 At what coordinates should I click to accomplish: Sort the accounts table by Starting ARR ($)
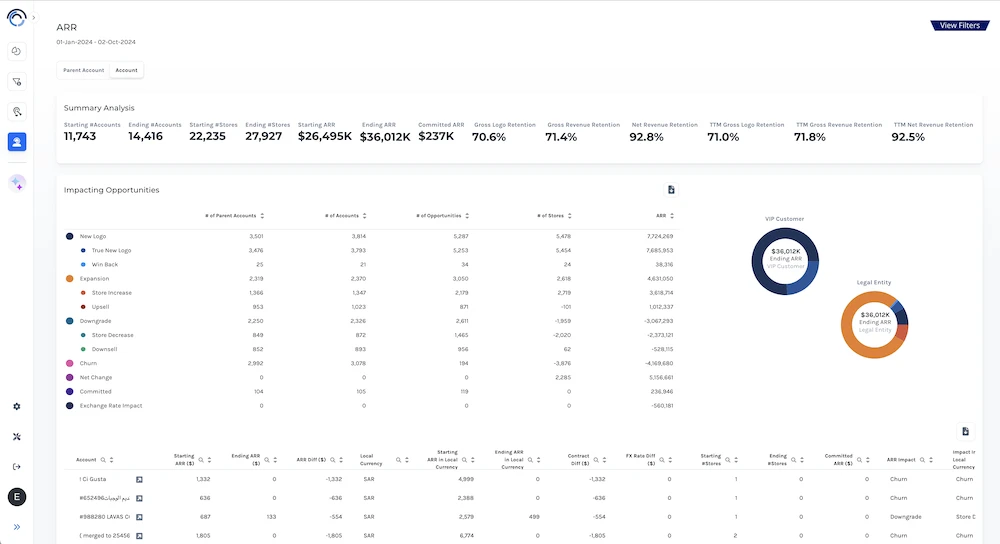click(x=209, y=460)
